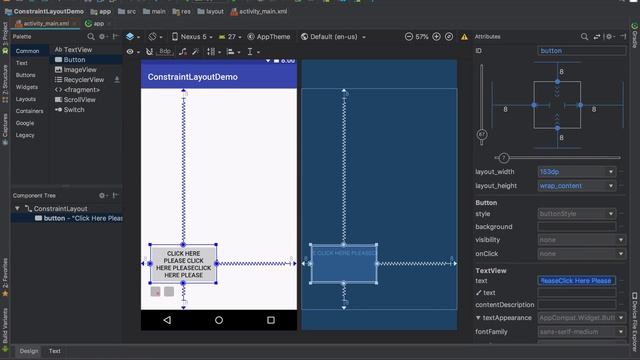Viewport: 640px width, 360px height.
Task: Select the CLICK HERE button in design preview
Action: (x=183, y=264)
